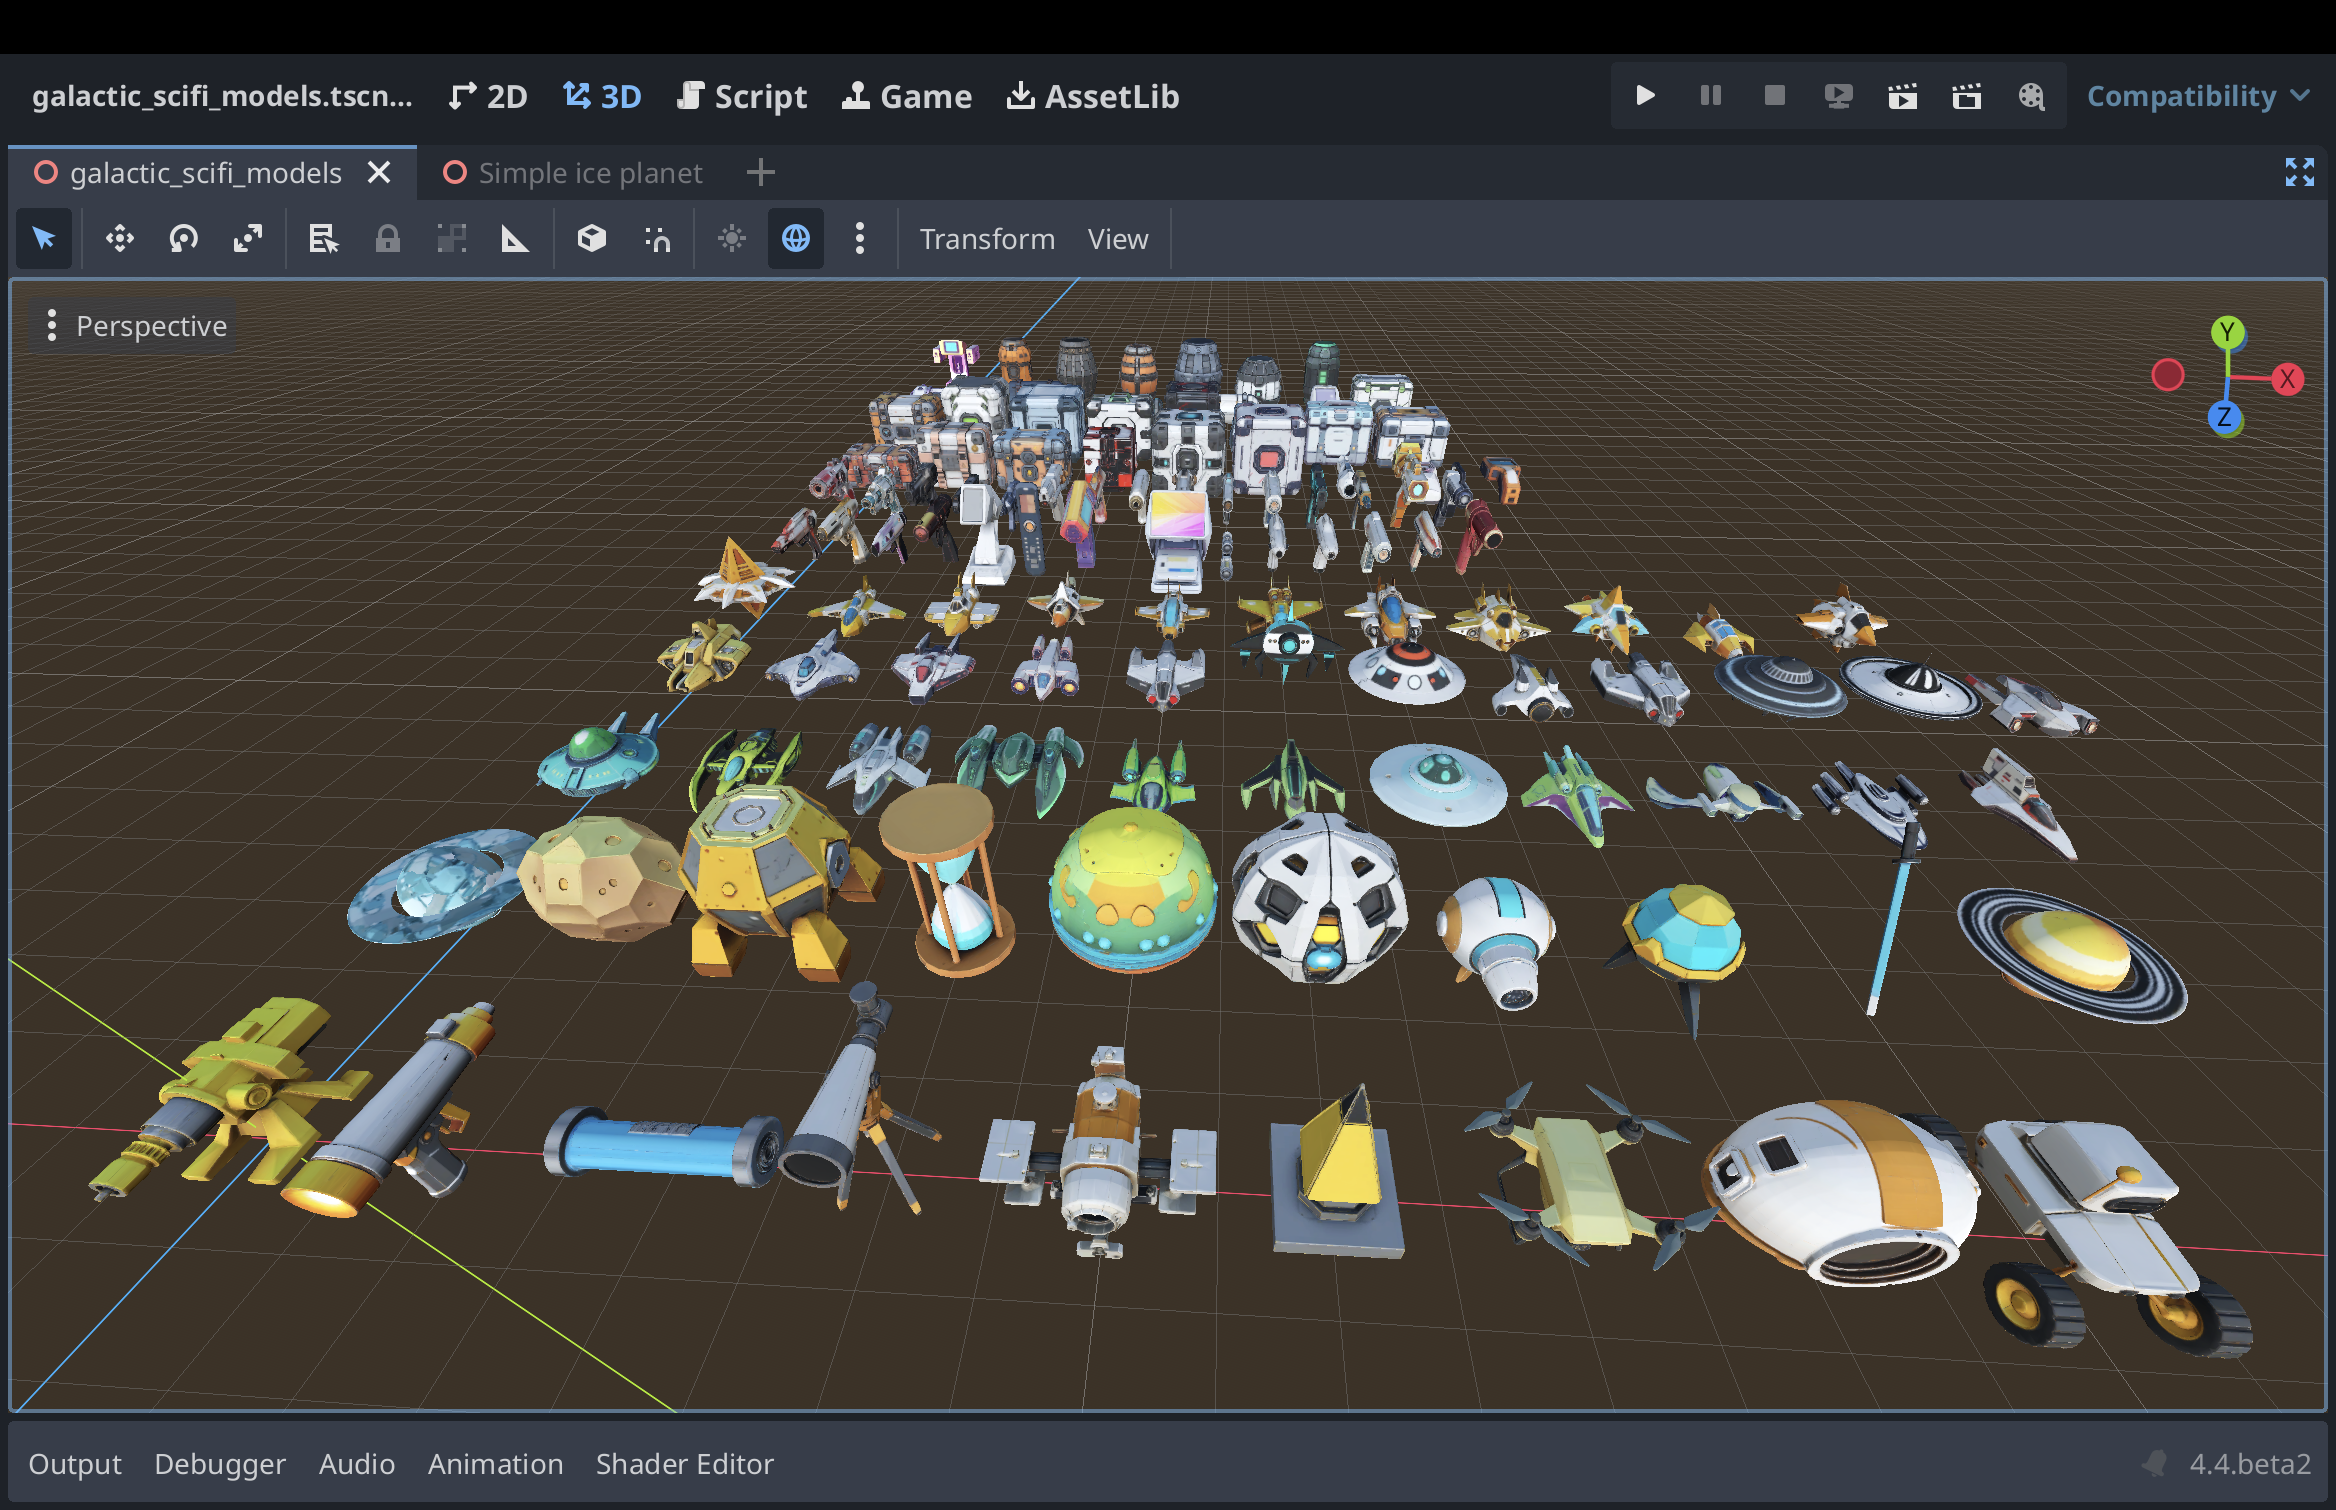The height and width of the screenshot is (1510, 2336).
Task: Toggle Use Local Space cube
Action: [x=592, y=239]
